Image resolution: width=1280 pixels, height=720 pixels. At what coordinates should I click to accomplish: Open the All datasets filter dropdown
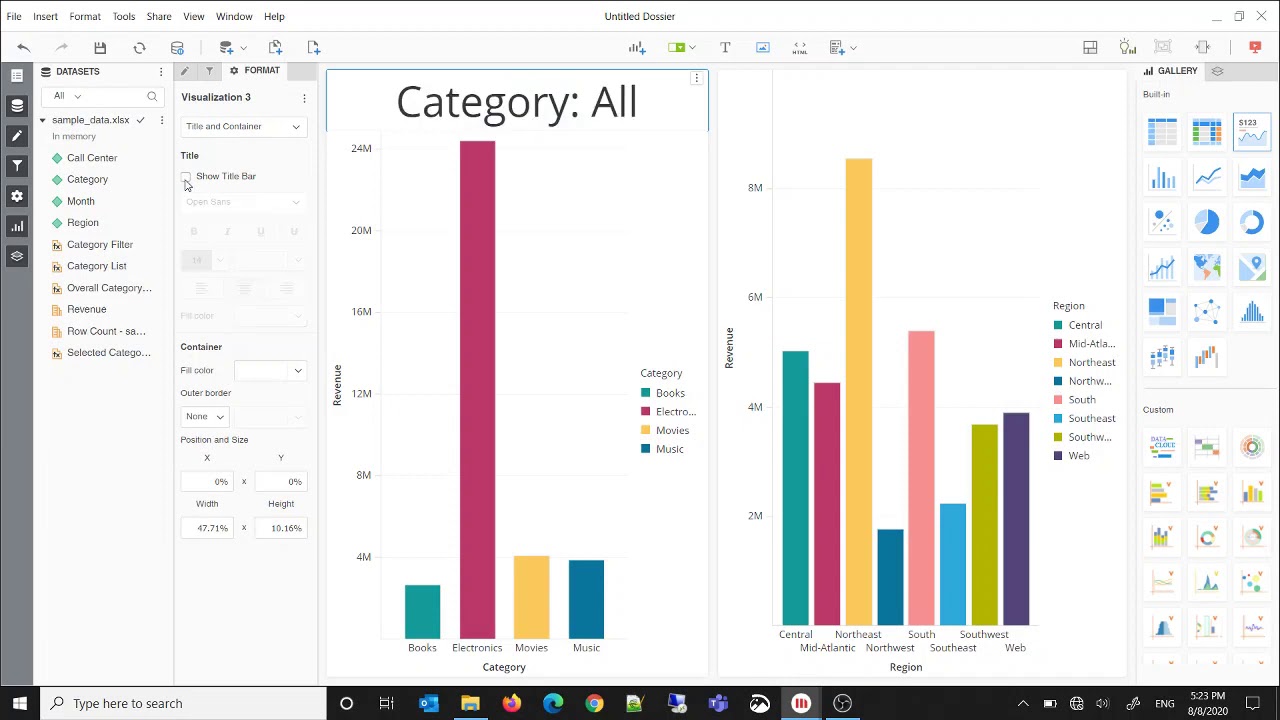pyautogui.click(x=67, y=96)
